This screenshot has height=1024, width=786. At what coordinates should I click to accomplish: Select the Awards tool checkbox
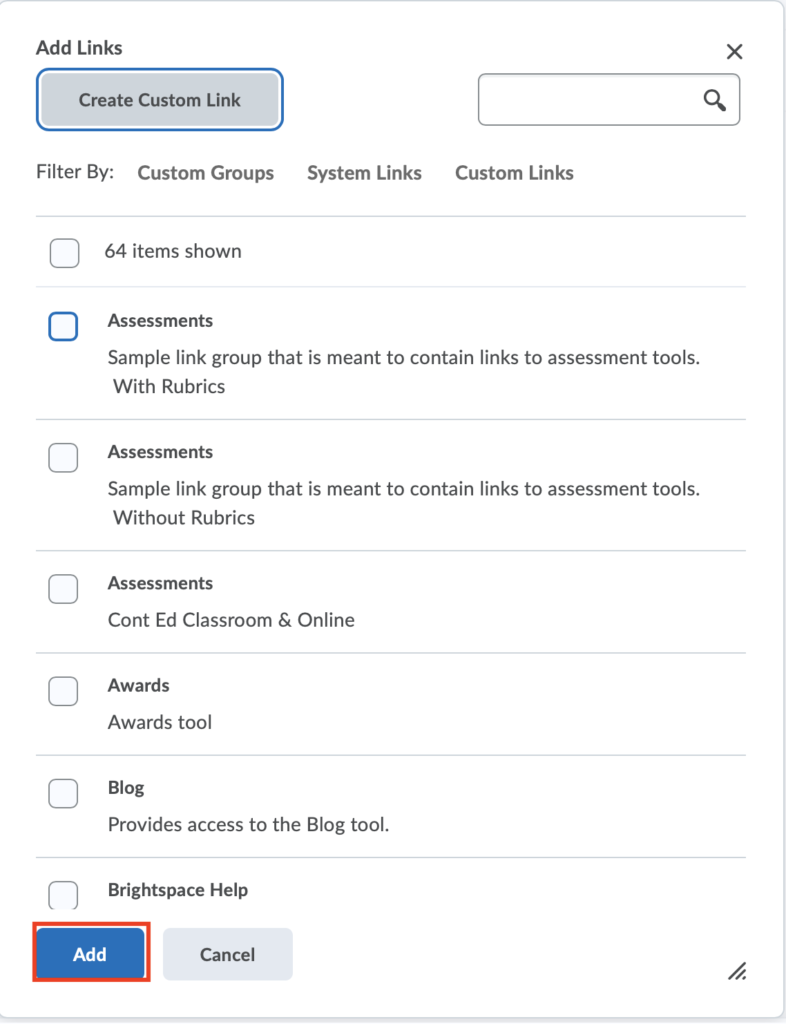tap(63, 691)
